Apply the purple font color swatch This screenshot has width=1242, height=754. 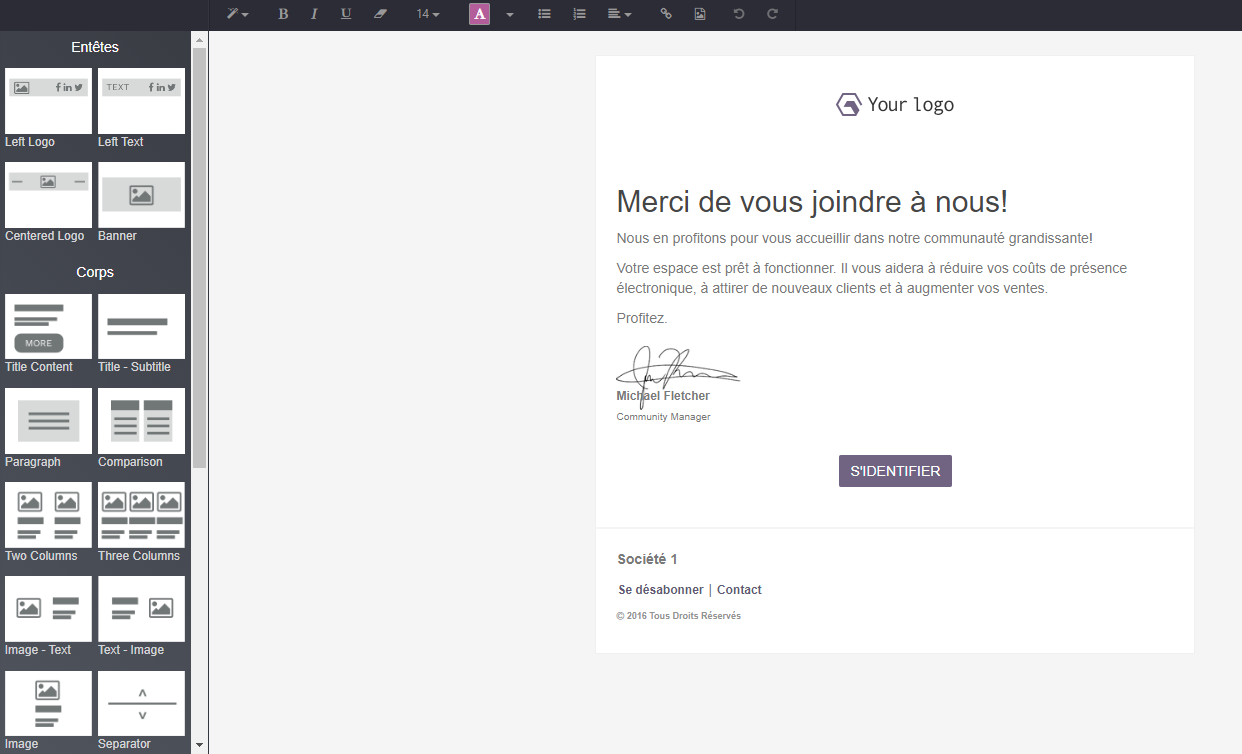[480, 14]
